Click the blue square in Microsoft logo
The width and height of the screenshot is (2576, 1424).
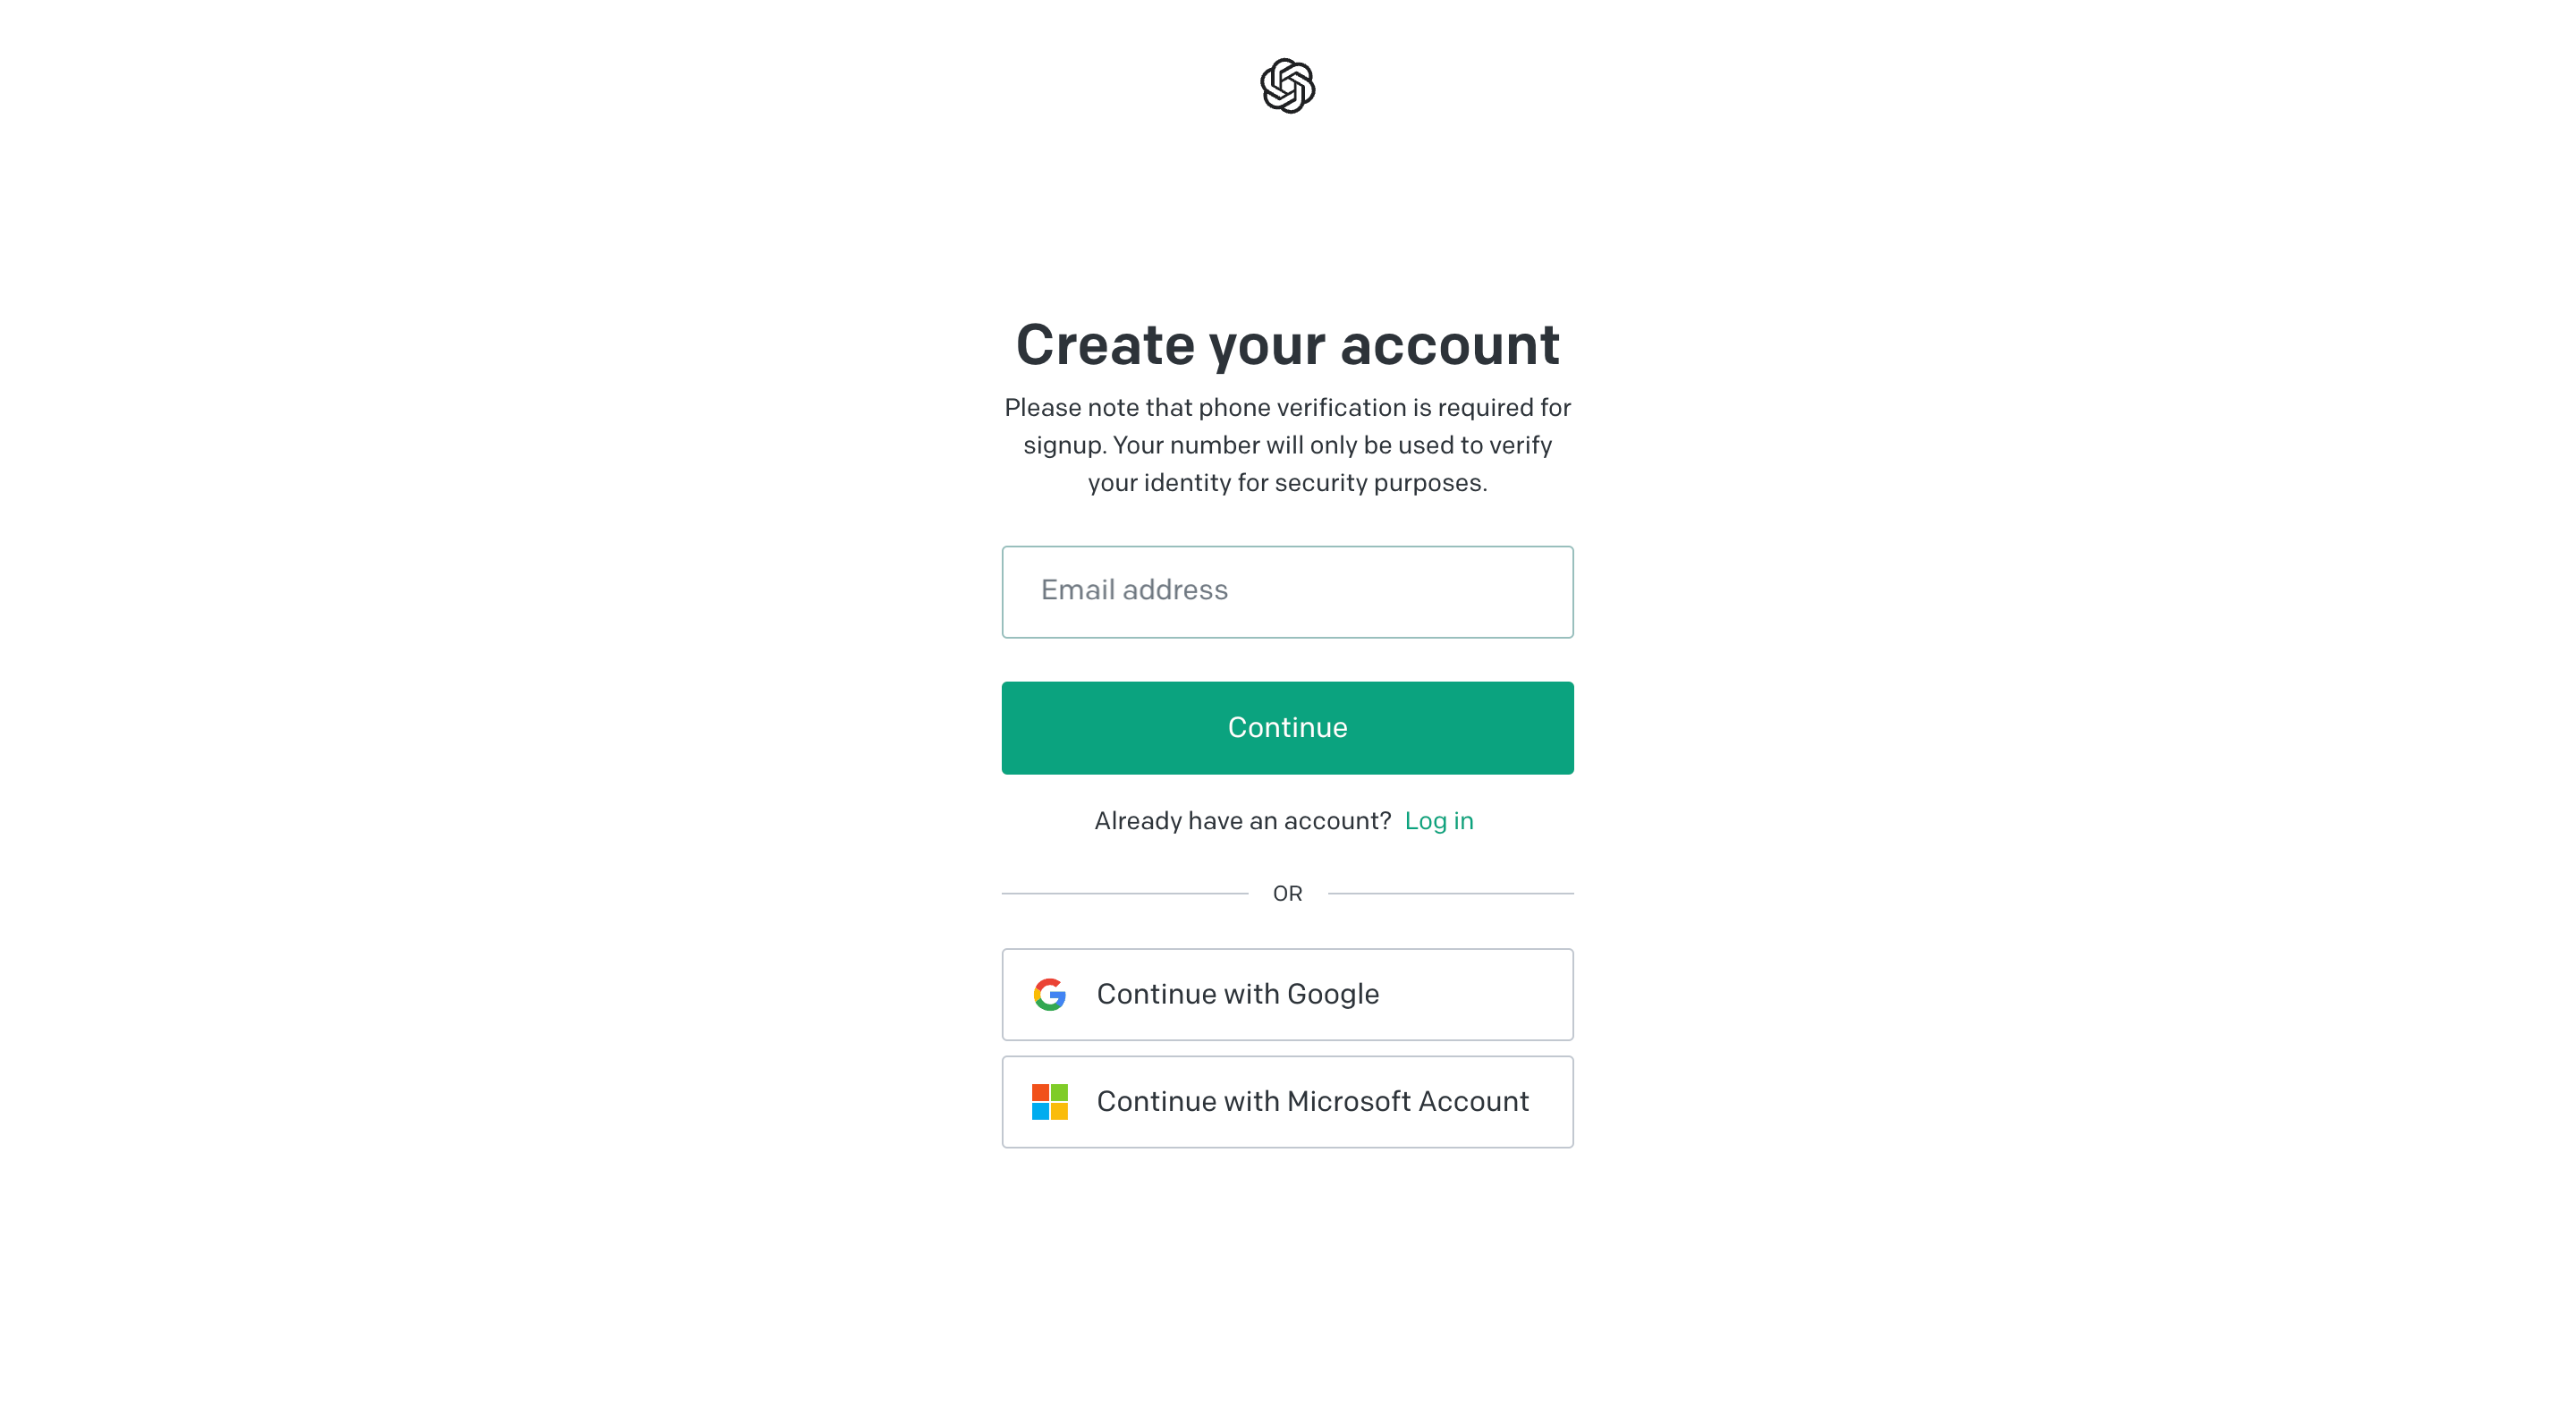click(1040, 1111)
